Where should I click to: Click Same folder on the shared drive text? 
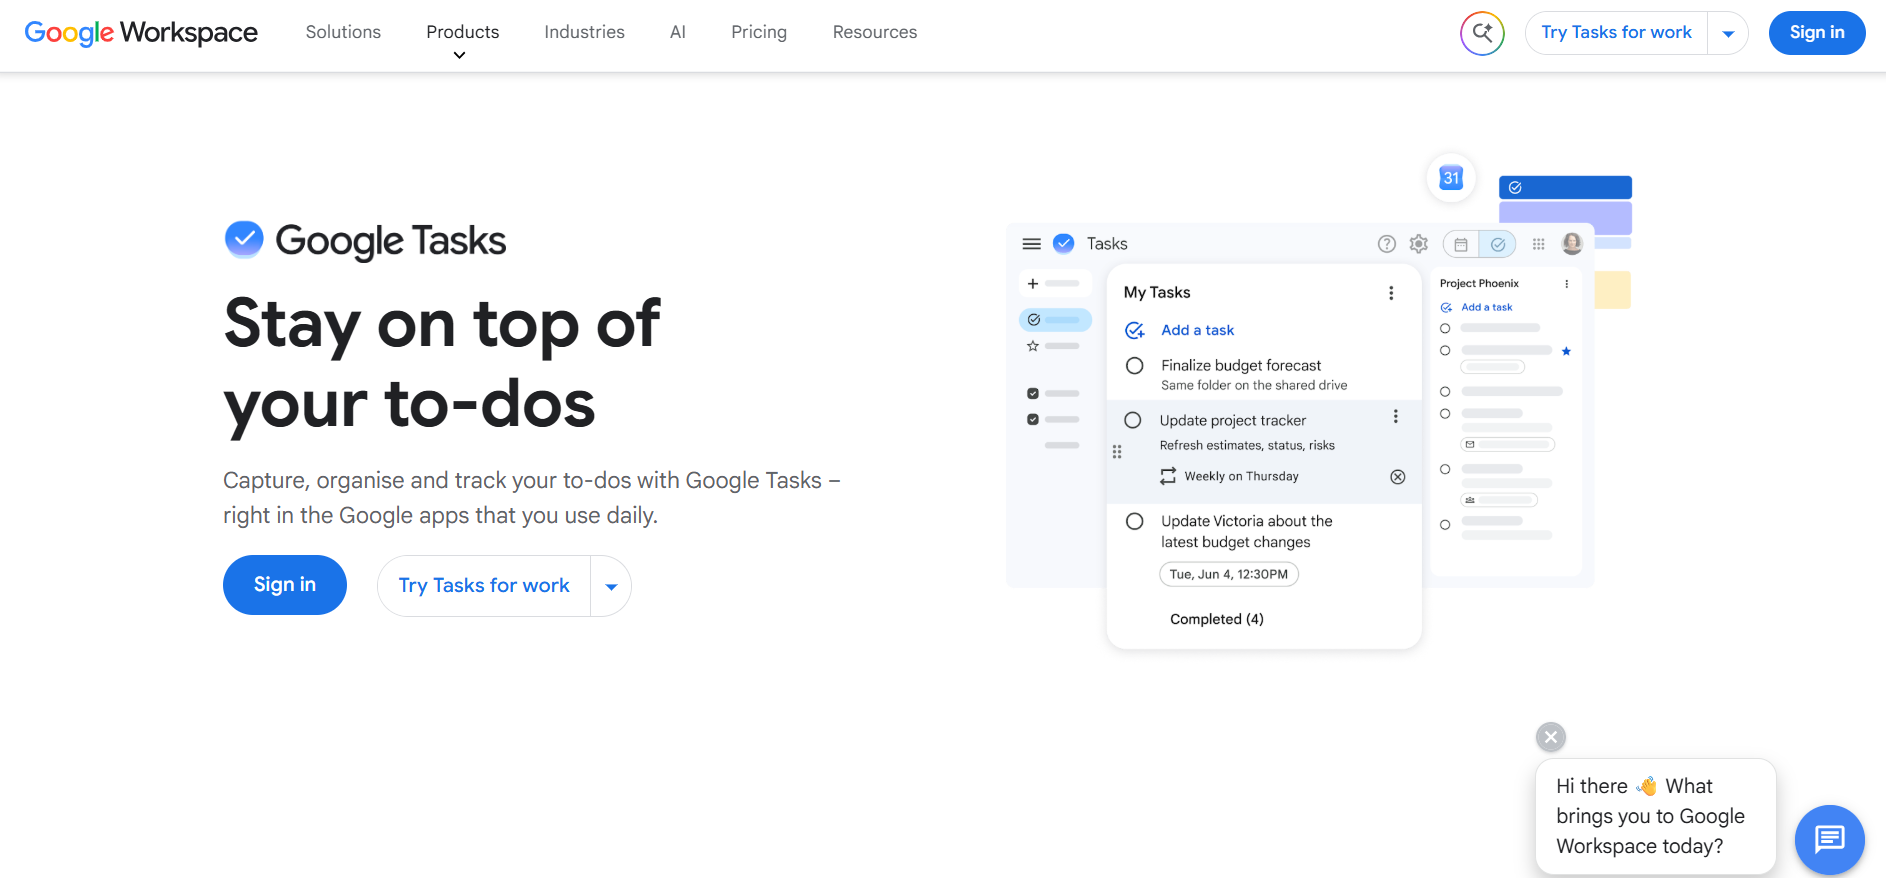coord(1254,385)
